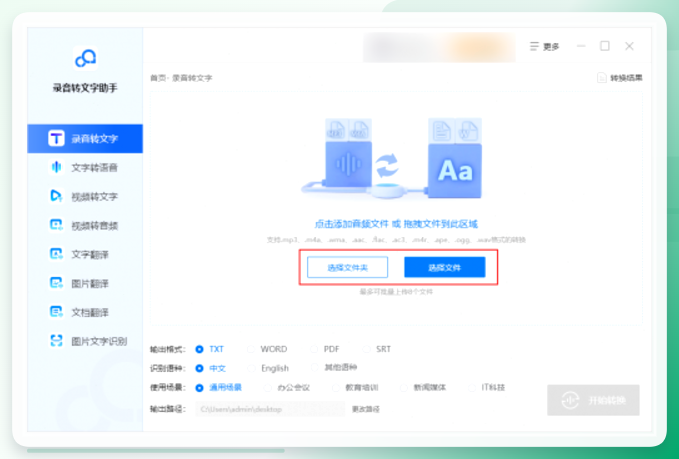679x459 pixels.
Task: Click the blurred account banner at top
Action: point(439,47)
